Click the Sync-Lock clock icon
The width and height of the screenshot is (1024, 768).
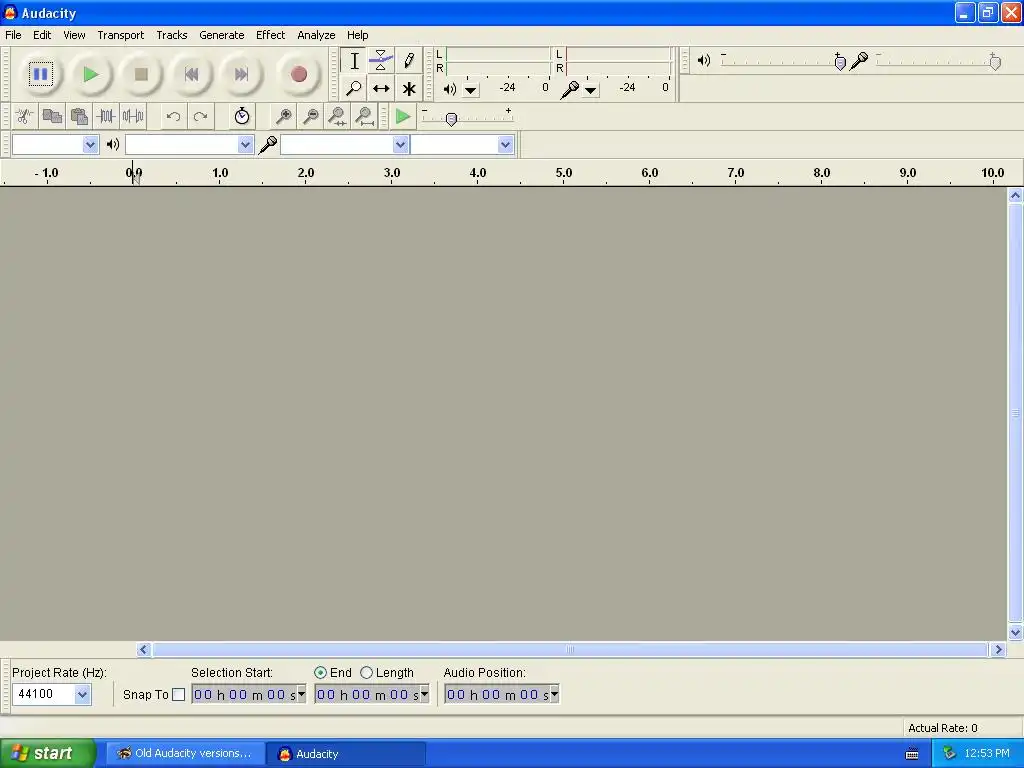tap(242, 117)
